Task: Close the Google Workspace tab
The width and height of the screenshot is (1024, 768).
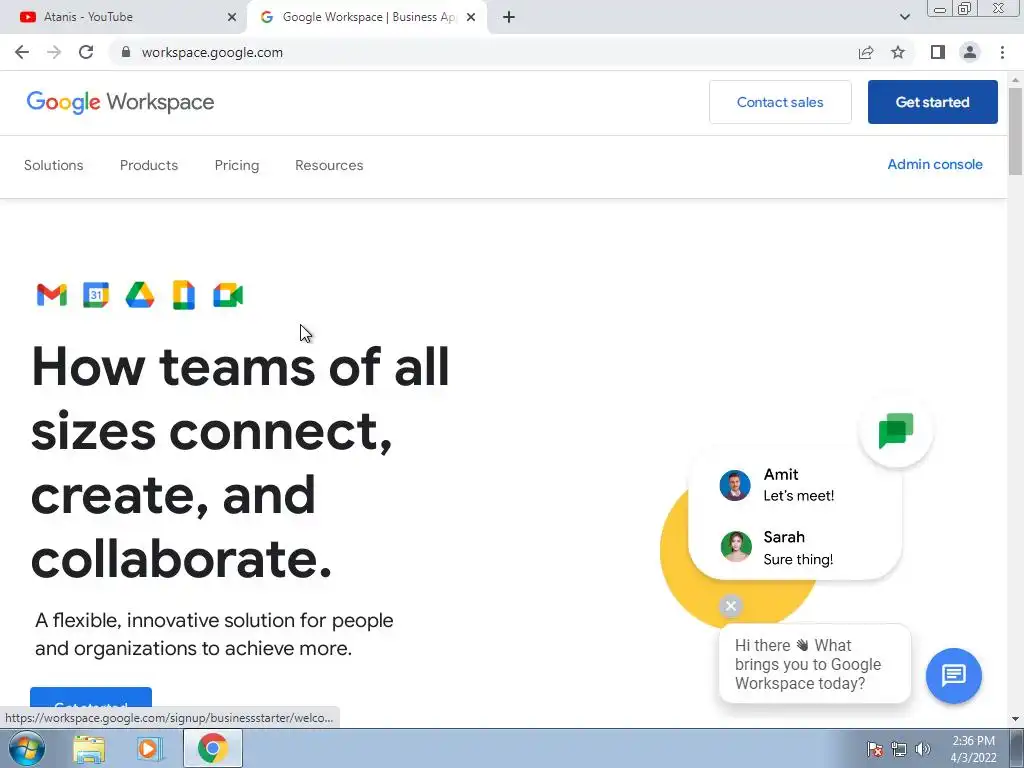Action: (x=471, y=17)
